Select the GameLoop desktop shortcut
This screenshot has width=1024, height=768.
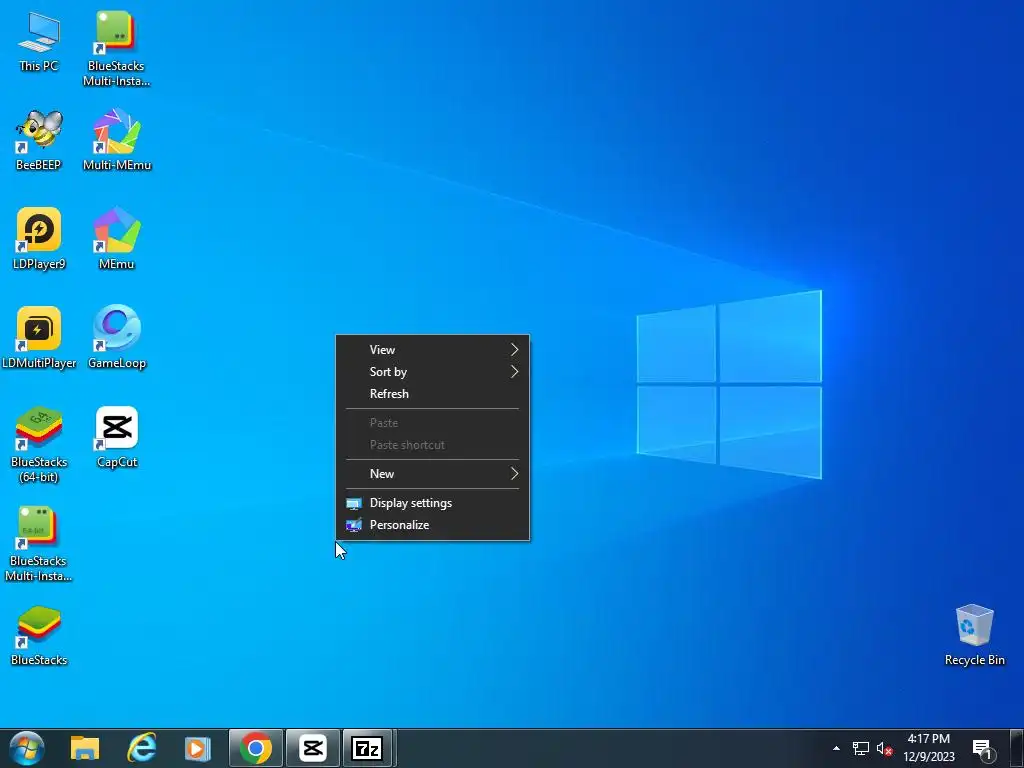click(117, 338)
